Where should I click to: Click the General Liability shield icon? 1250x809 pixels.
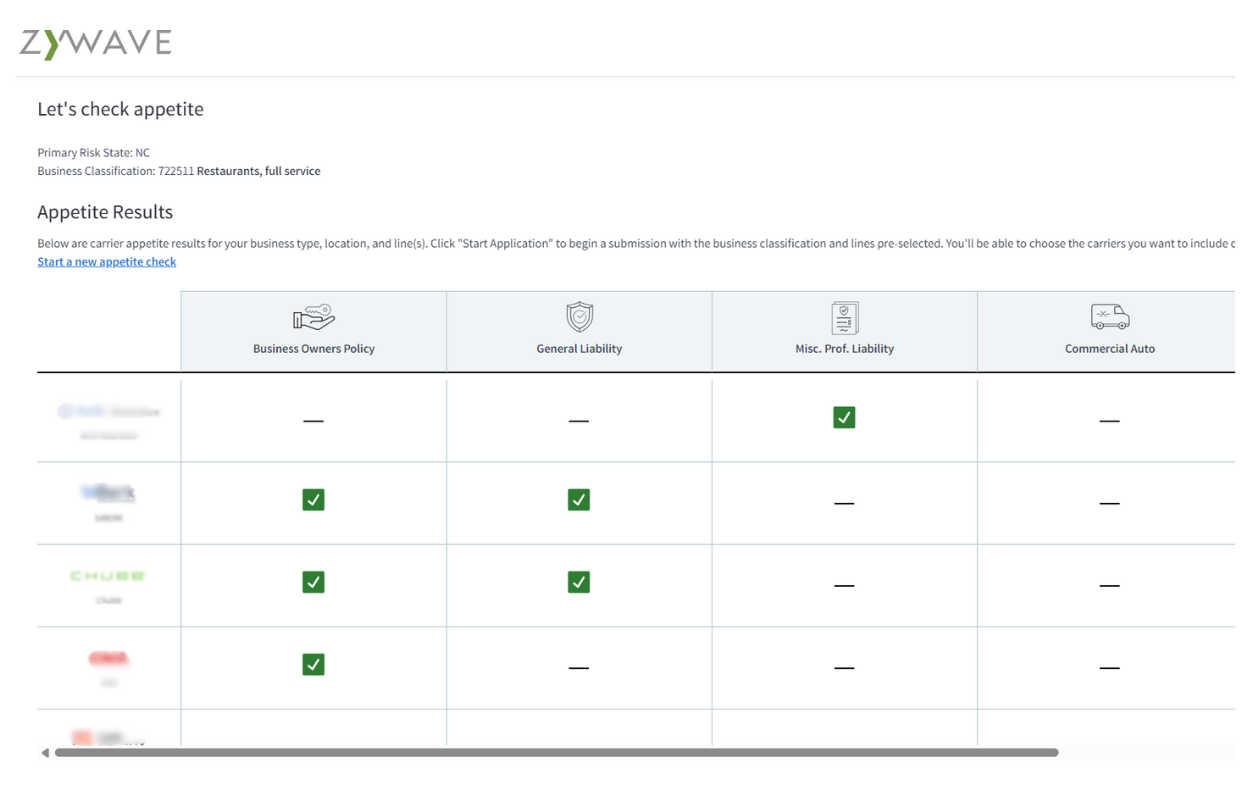pyautogui.click(x=579, y=318)
